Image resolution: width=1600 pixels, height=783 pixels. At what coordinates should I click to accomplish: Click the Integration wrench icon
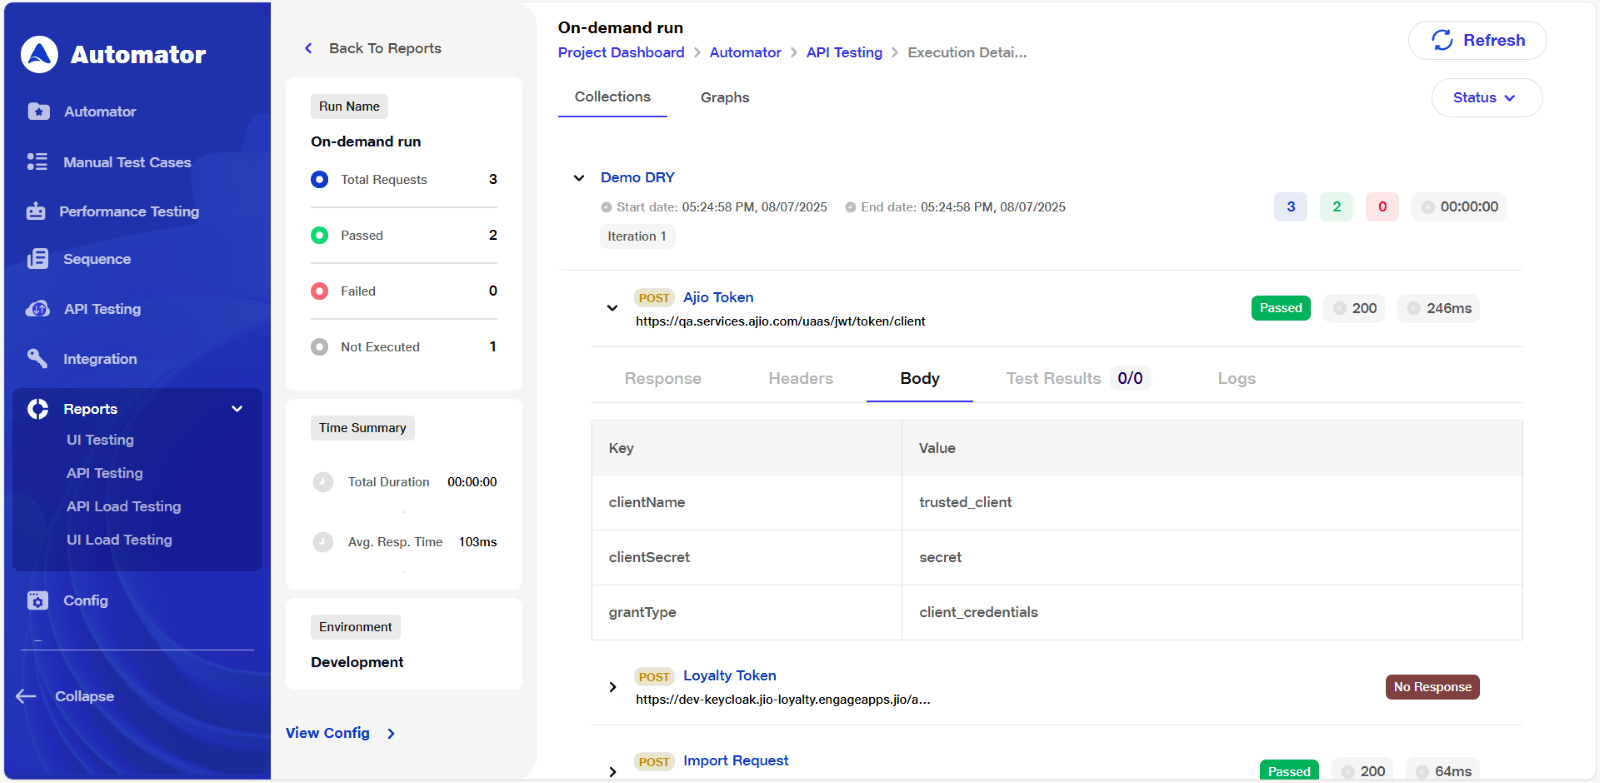[37, 358]
